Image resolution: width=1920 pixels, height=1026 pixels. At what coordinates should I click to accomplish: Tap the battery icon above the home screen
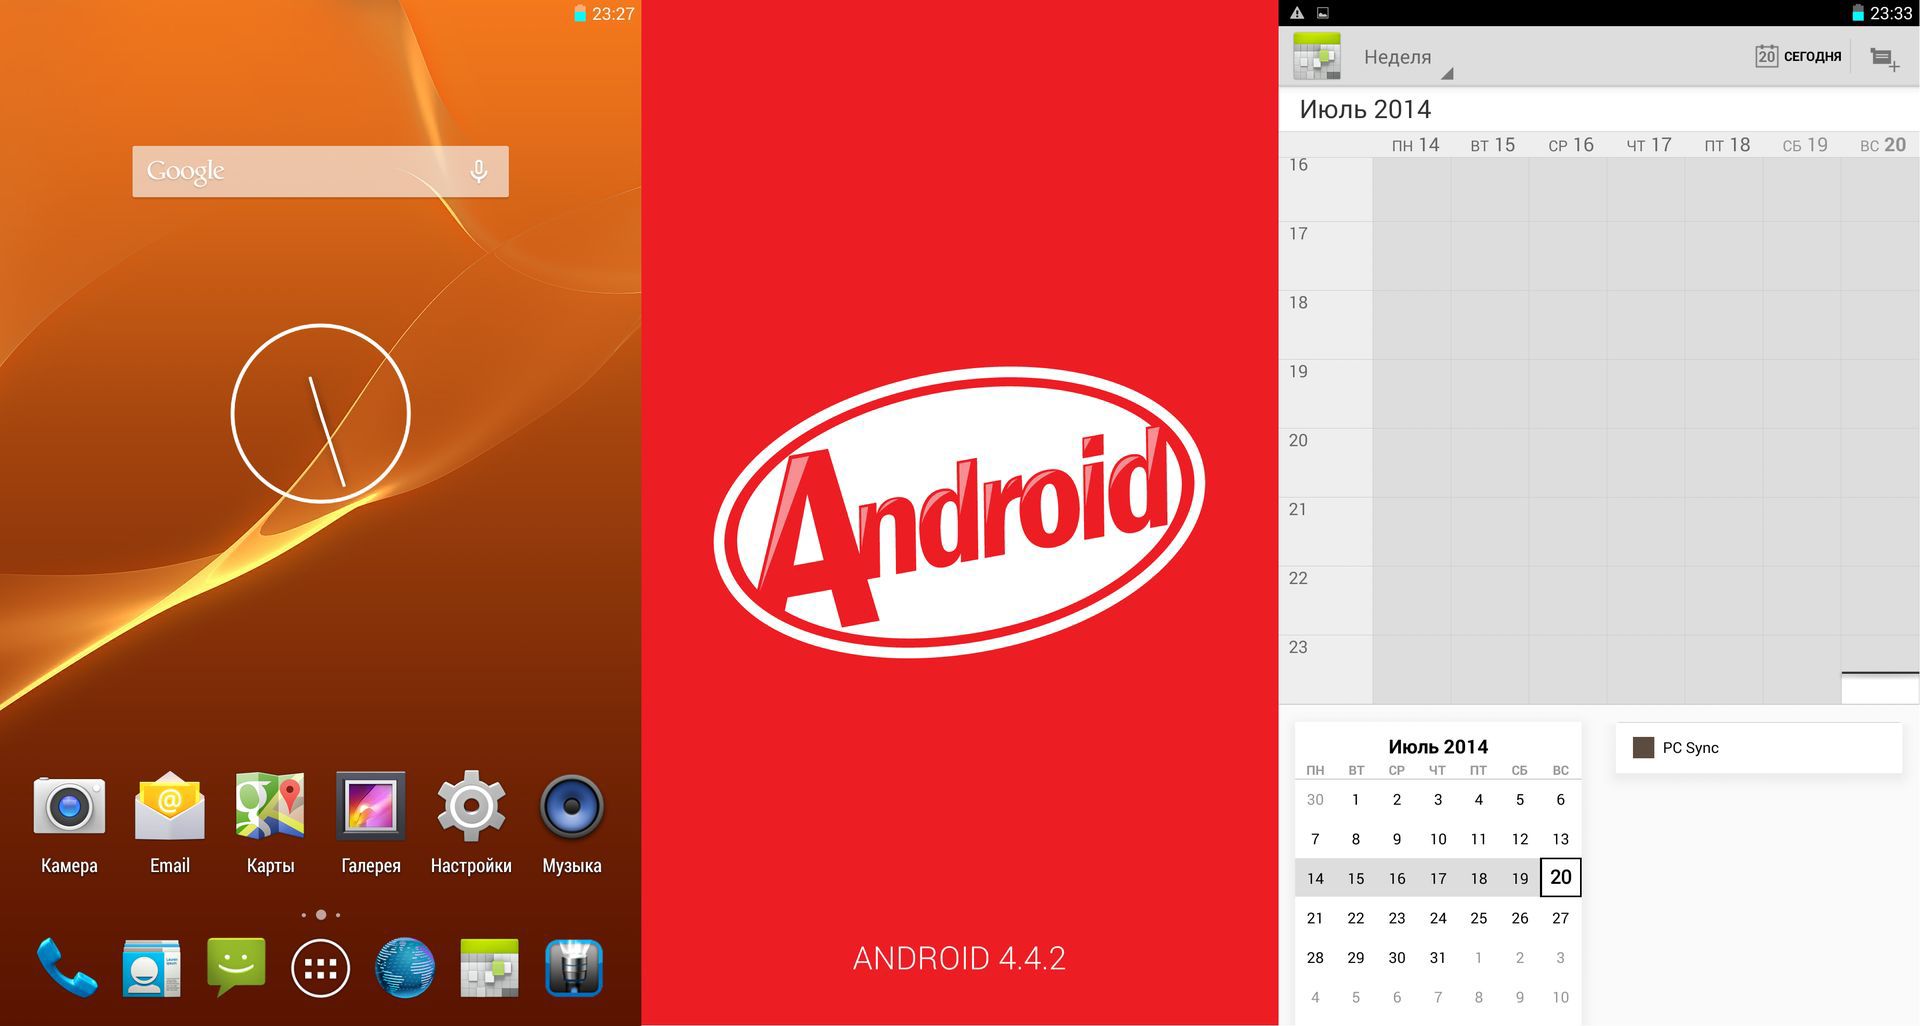[579, 14]
